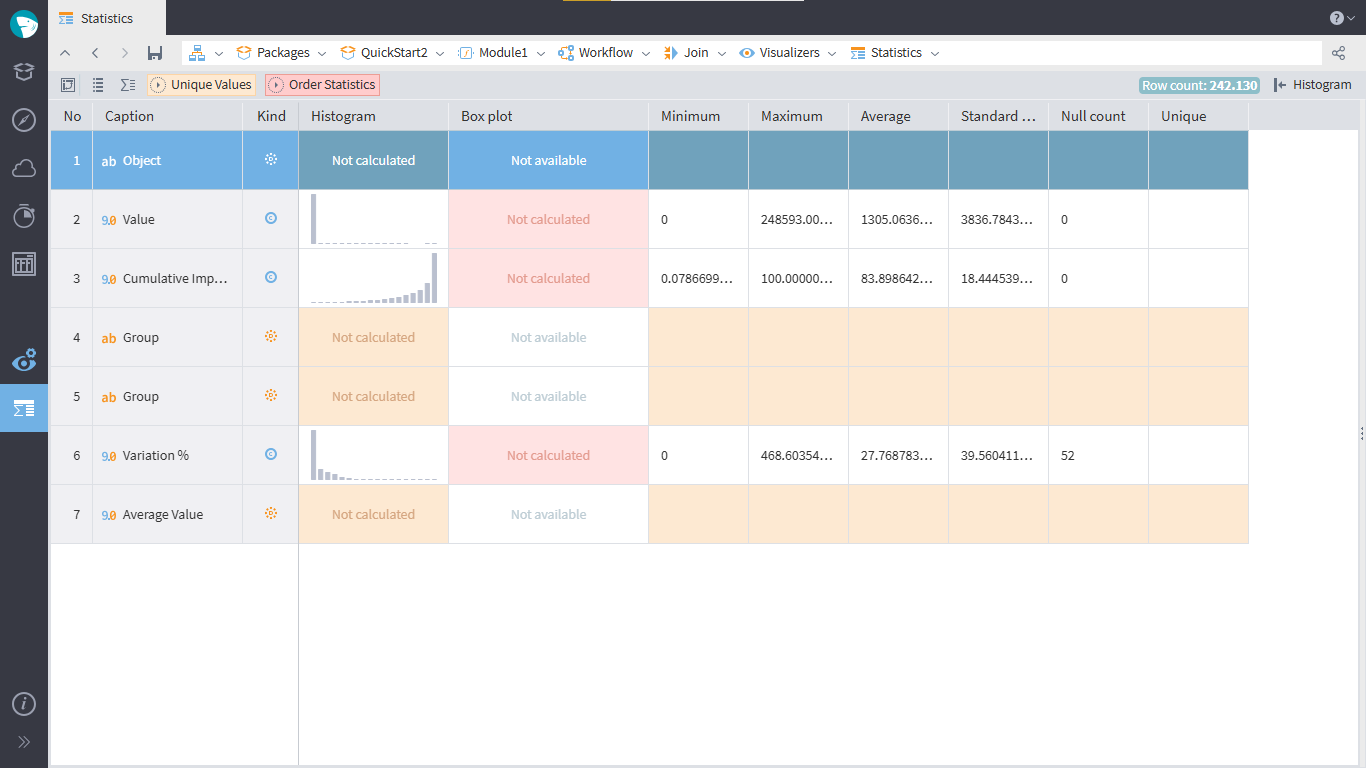
Task: Click the save diskette icon
Action: point(155,53)
